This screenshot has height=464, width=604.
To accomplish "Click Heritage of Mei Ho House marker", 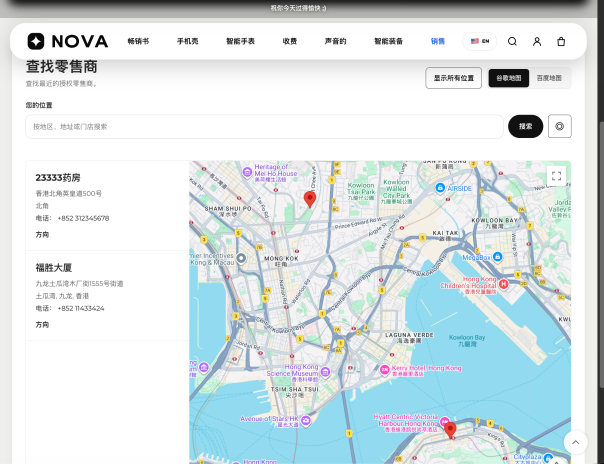I will click(x=247, y=172).
